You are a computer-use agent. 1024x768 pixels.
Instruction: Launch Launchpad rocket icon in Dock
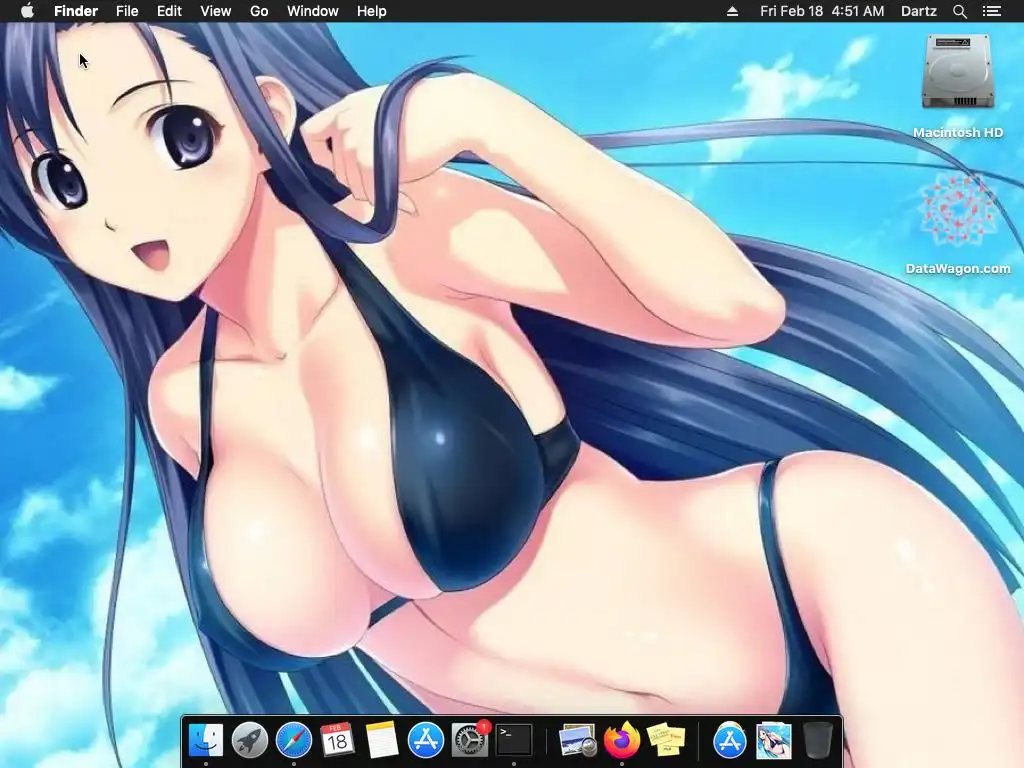pos(249,741)
